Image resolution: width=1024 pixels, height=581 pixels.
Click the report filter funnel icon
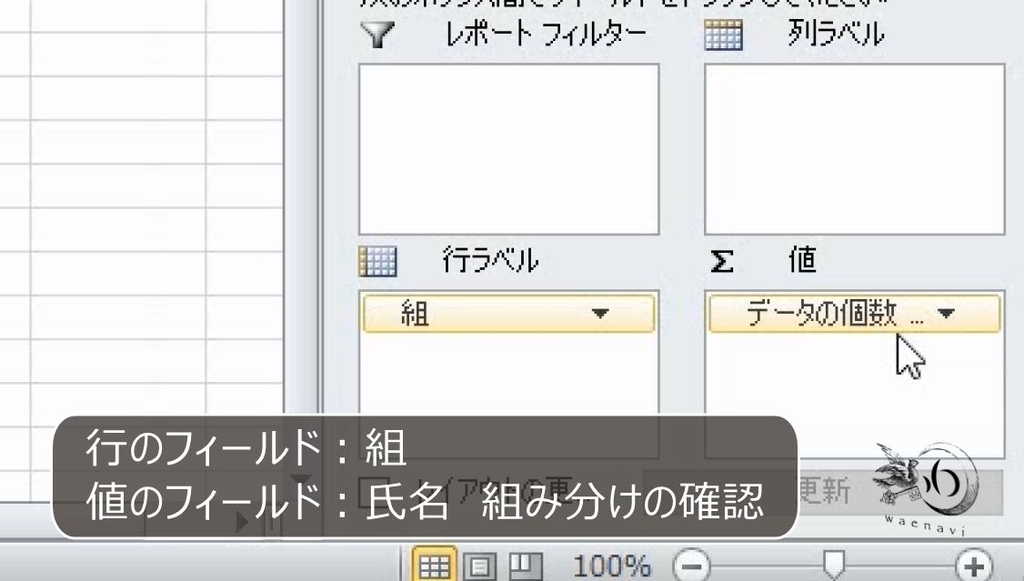[x=378, y=34]
